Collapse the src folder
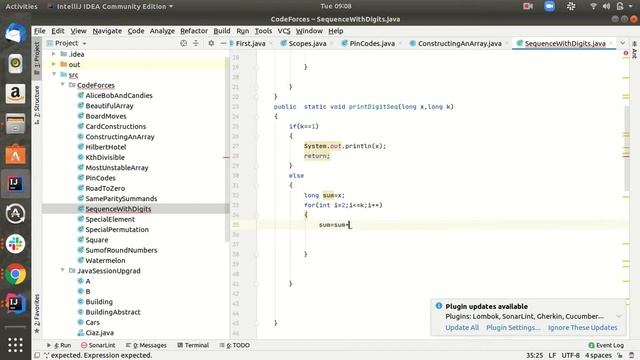The width and height of the screenshot is (640, 360). tap(54, 75)
